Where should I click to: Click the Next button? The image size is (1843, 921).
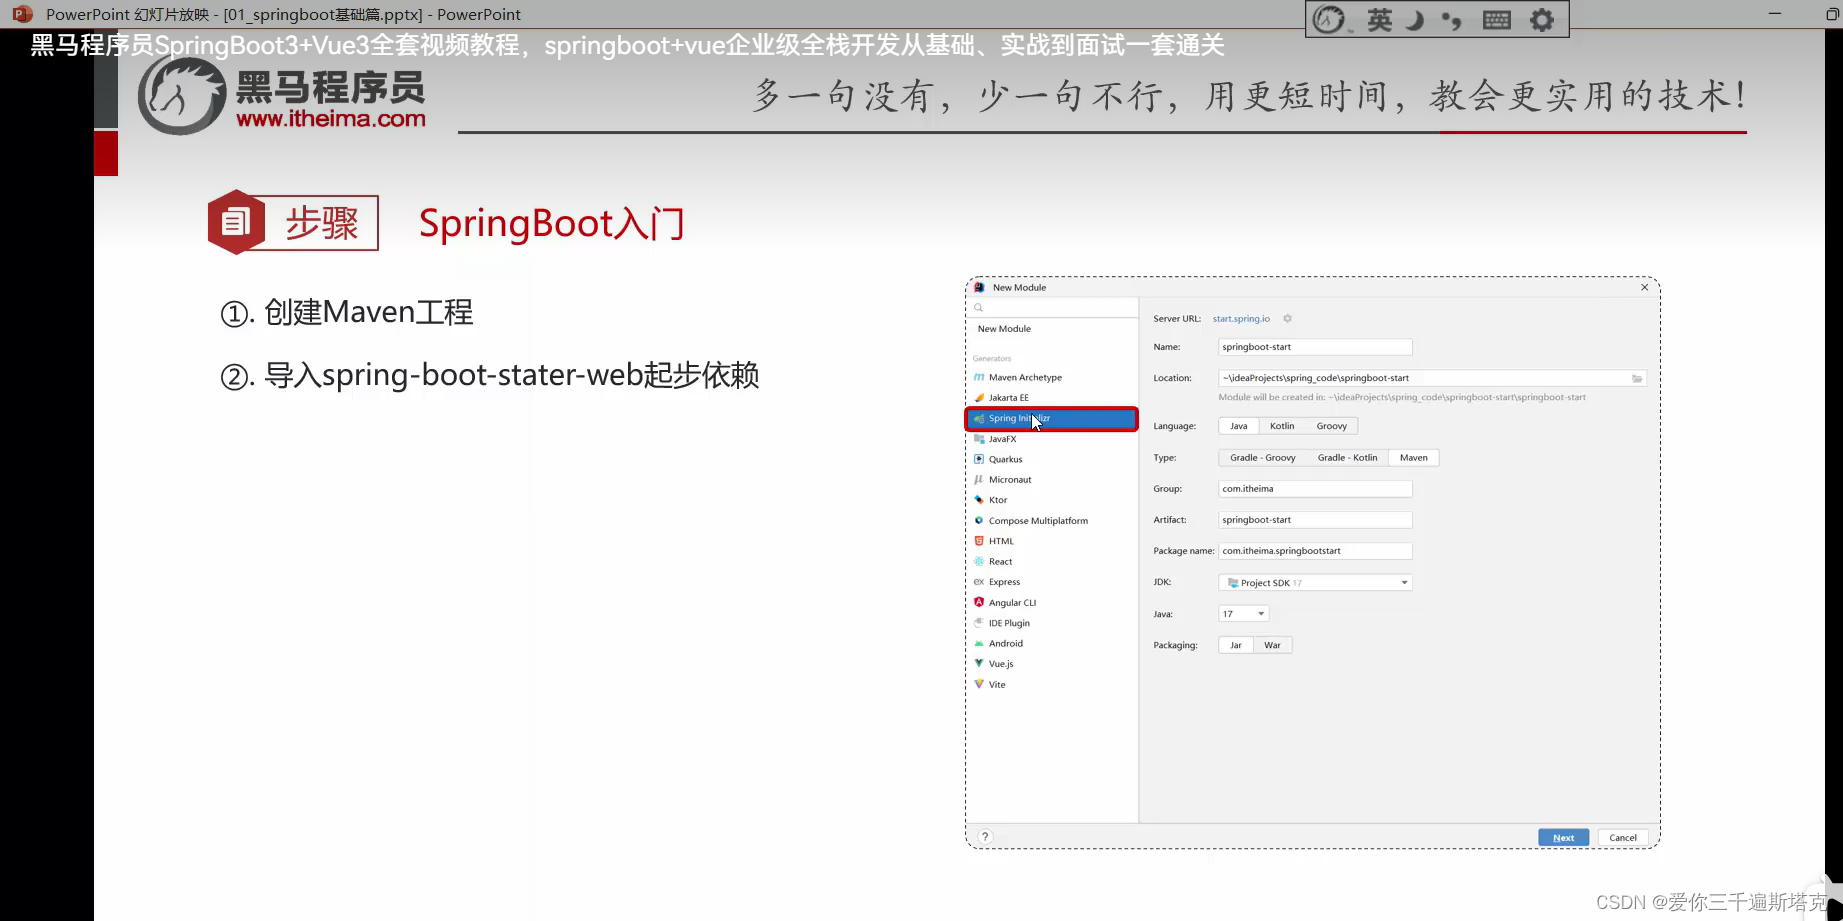tap(1563, 837)
